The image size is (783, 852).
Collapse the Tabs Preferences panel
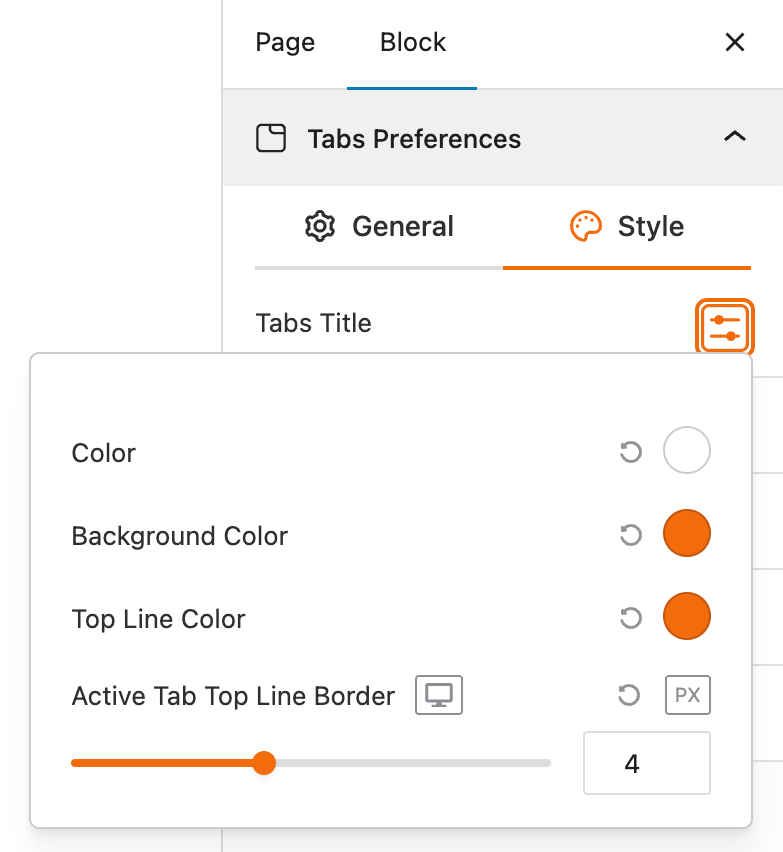735,137
